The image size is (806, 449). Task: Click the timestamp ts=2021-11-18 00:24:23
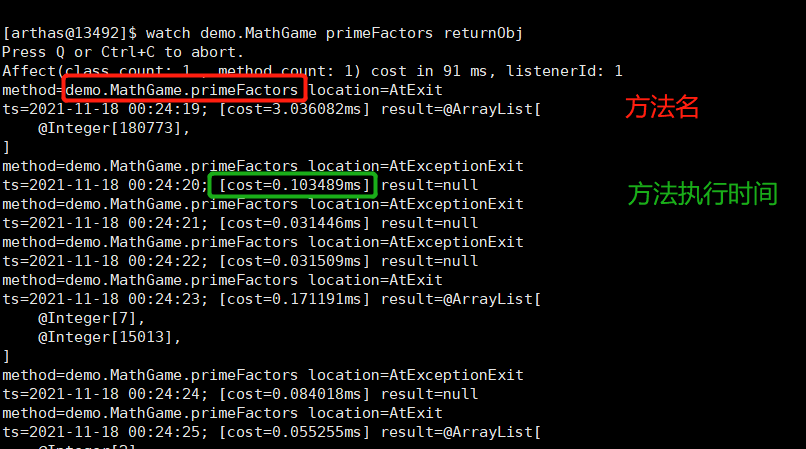pyautogui.click(x=103, y=299)
